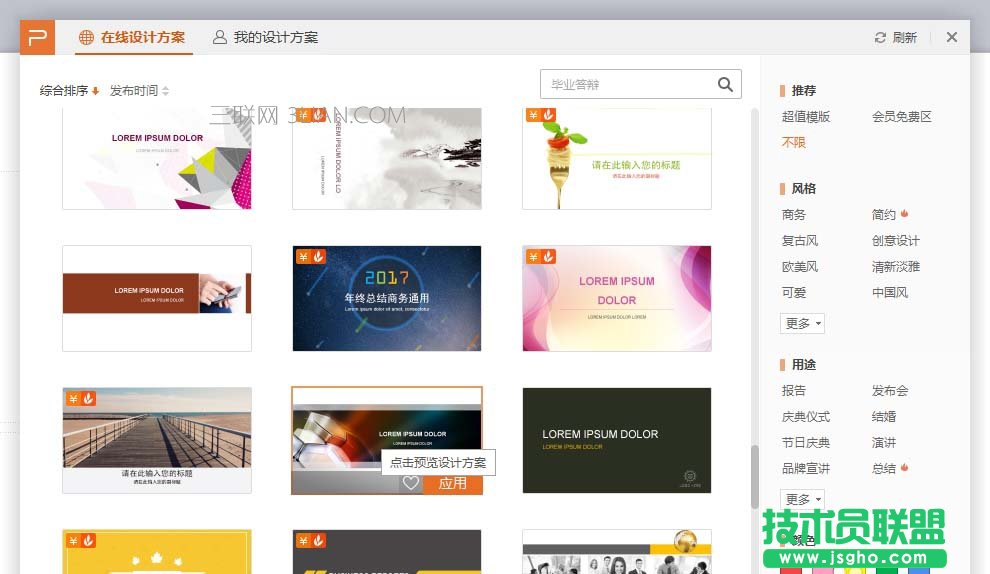This screenshot has height=574, width=990.
Task: Open the yellow crown template
Action: 157,552
